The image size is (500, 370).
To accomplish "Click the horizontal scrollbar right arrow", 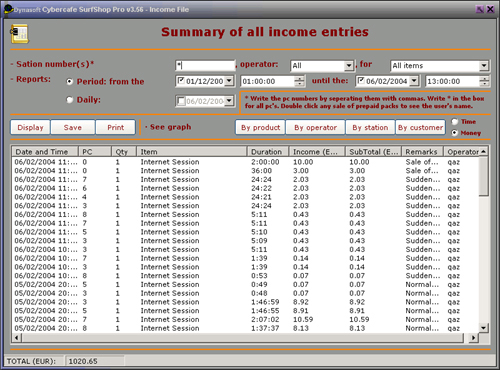I will pos(473,338).
